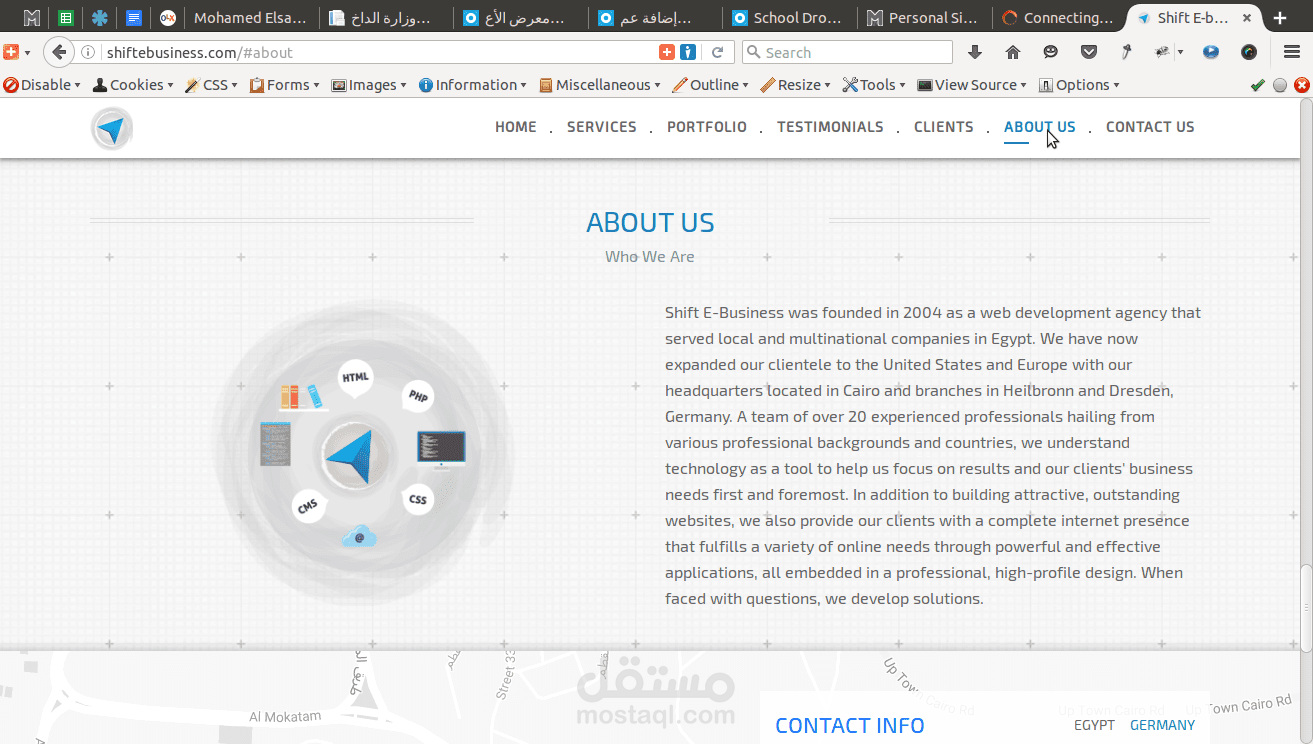Open the pinned Gmail tab
The height and width of the screenshot is (744, 1313).
coord(32,18)
